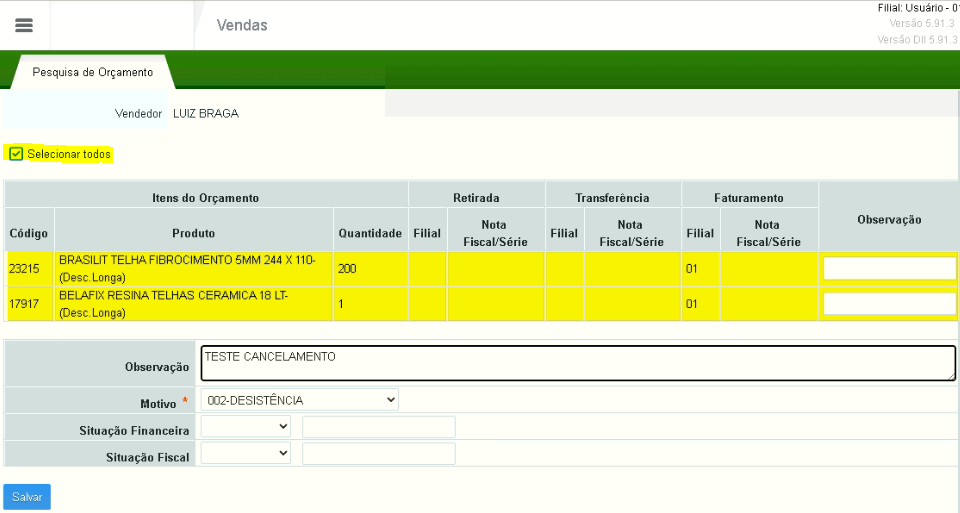The image size is (960, 513).
Task: Toggle the Selecionar todos checkbox
Action: (x=16, y=154)
